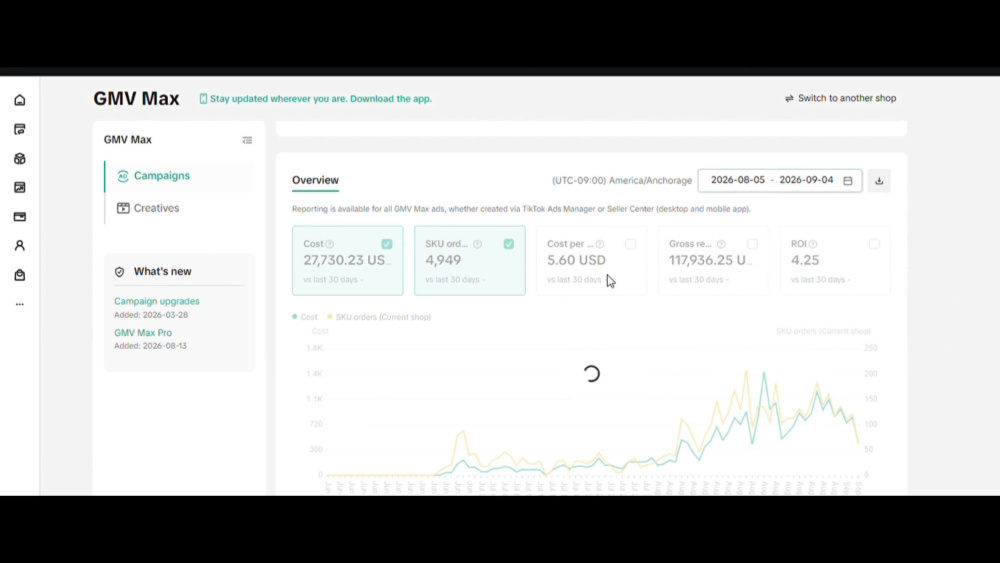
Task: Open the Campaign upgrades link
Action: (x=157, y=301)
